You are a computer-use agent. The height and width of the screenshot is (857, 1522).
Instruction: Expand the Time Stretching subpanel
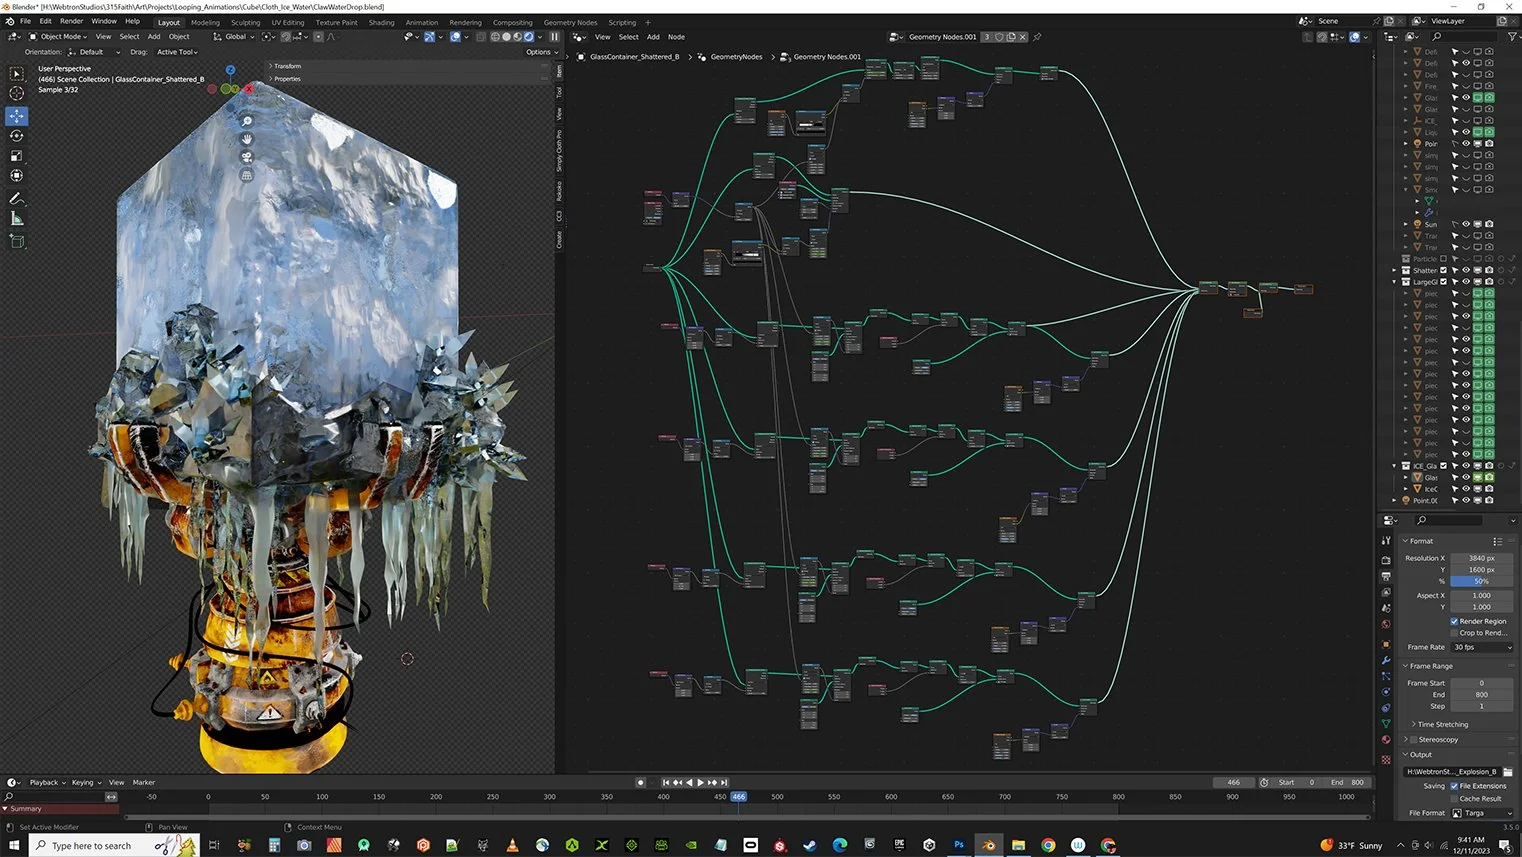1442,724
